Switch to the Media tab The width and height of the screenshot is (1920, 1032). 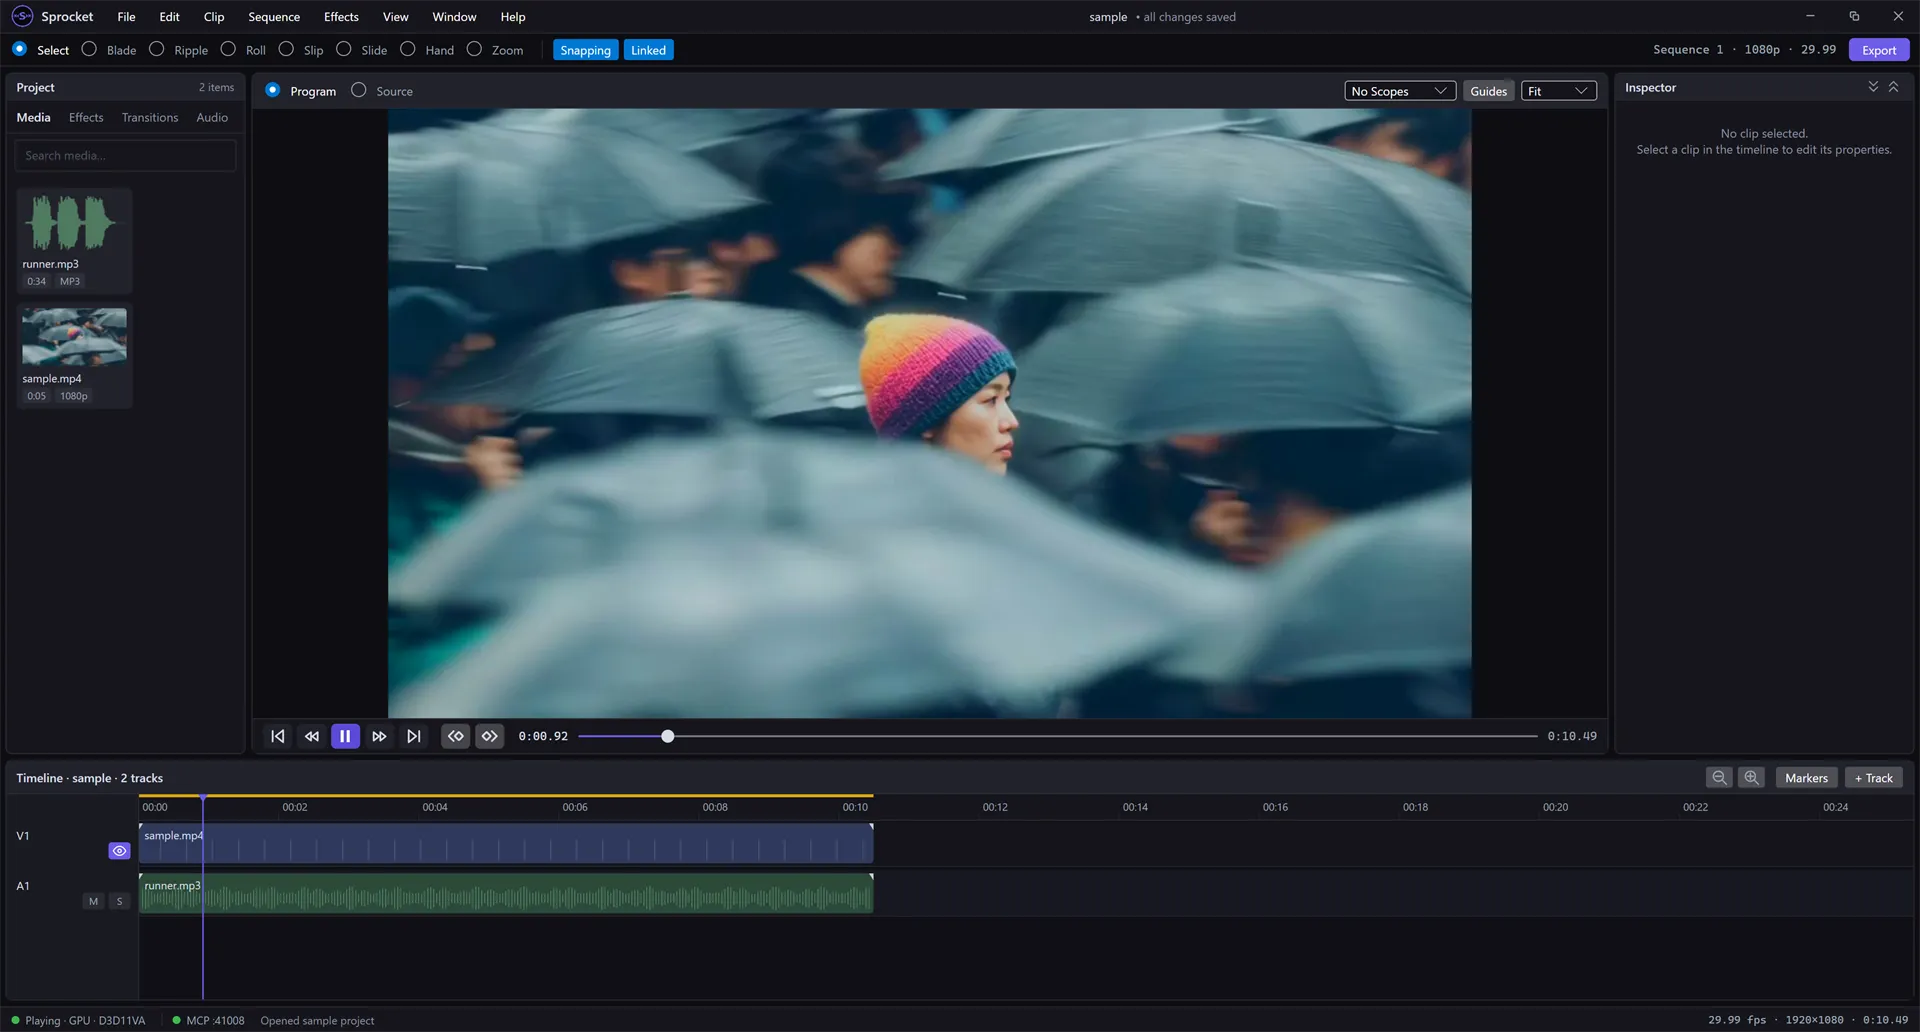click(33, 117)
